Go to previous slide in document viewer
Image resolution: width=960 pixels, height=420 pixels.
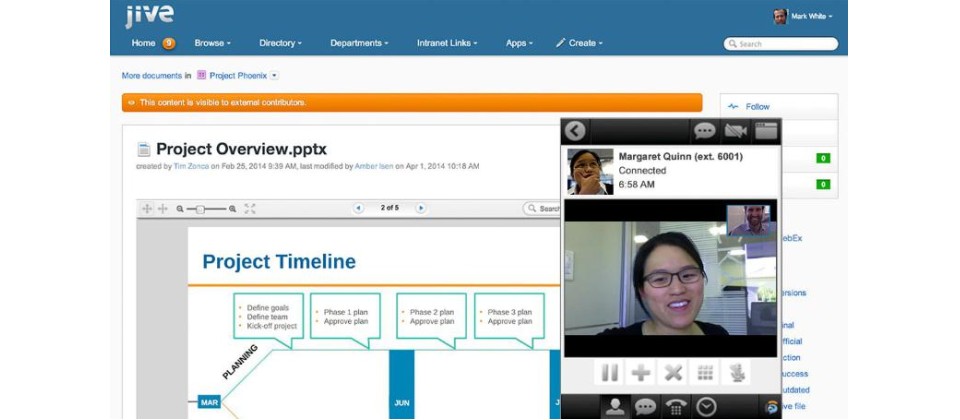(359, 208)
